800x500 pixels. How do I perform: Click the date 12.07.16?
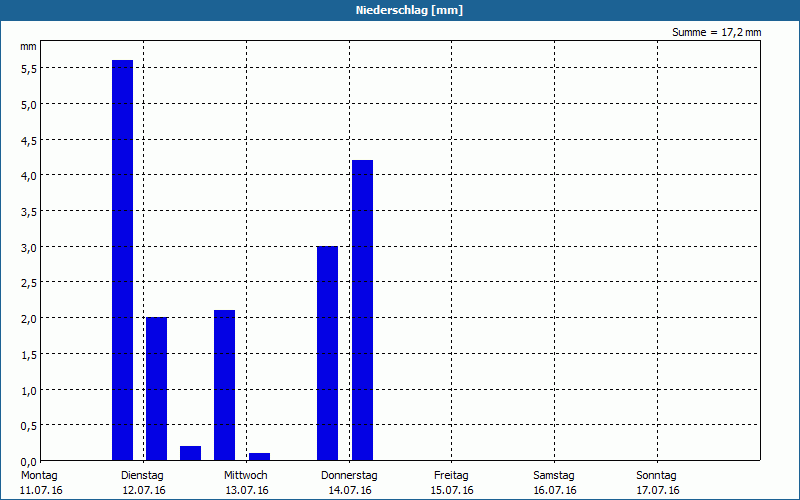coord(144,491)
